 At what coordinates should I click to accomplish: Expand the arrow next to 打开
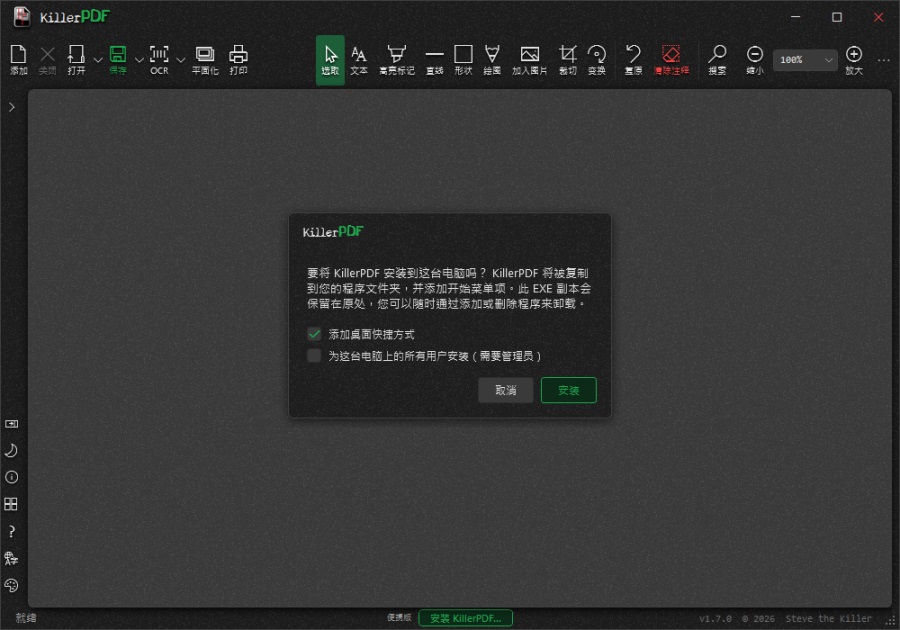(x=98, y=60)
